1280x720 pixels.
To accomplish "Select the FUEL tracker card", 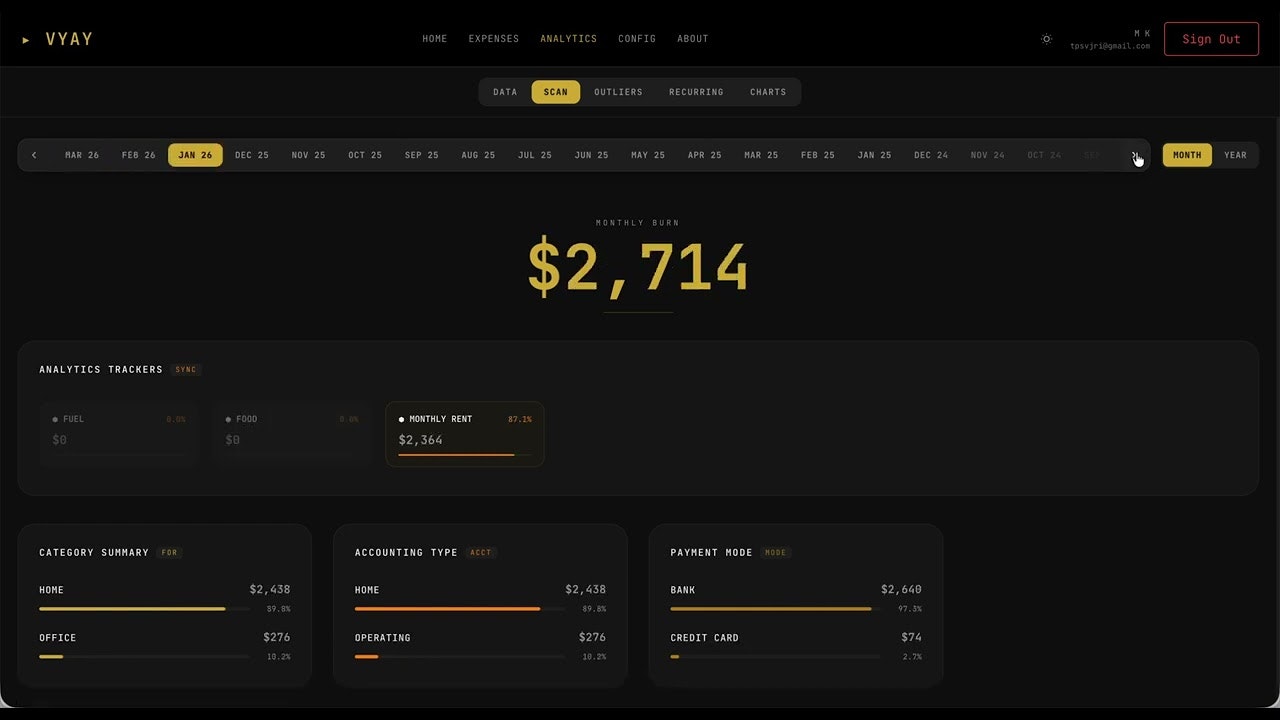I will (x=118, y=434).
